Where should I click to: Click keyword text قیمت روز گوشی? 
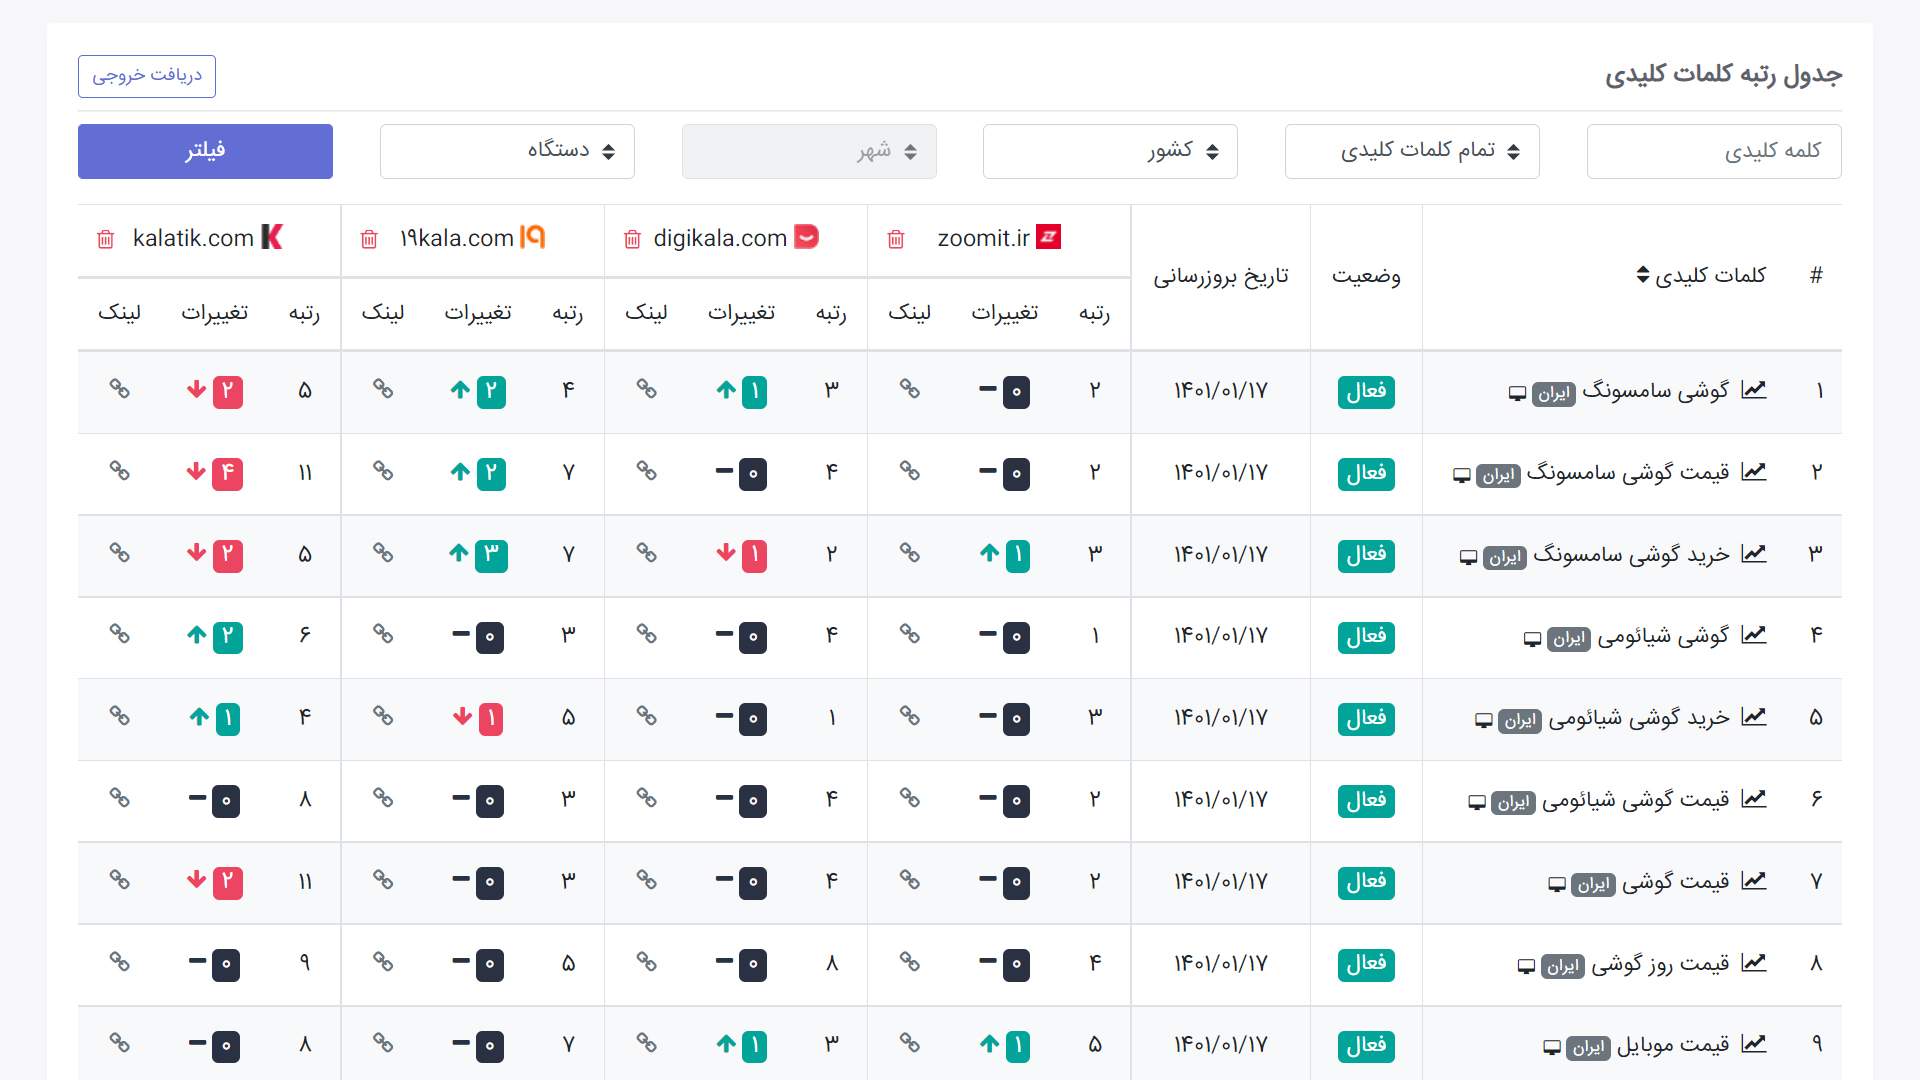coord(1660,963)
